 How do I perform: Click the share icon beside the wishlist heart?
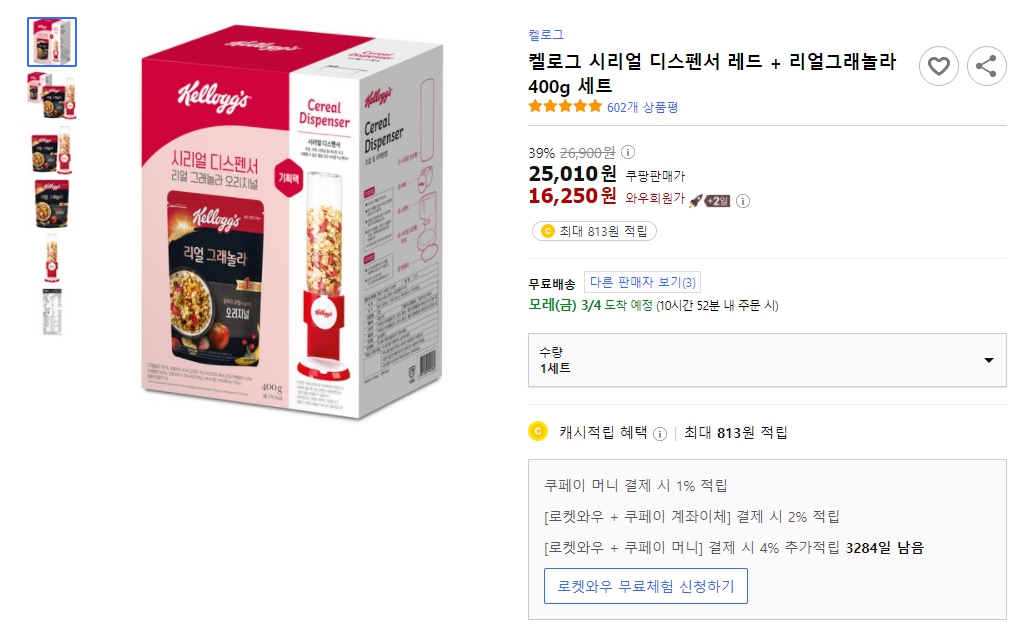coord(986,66)
